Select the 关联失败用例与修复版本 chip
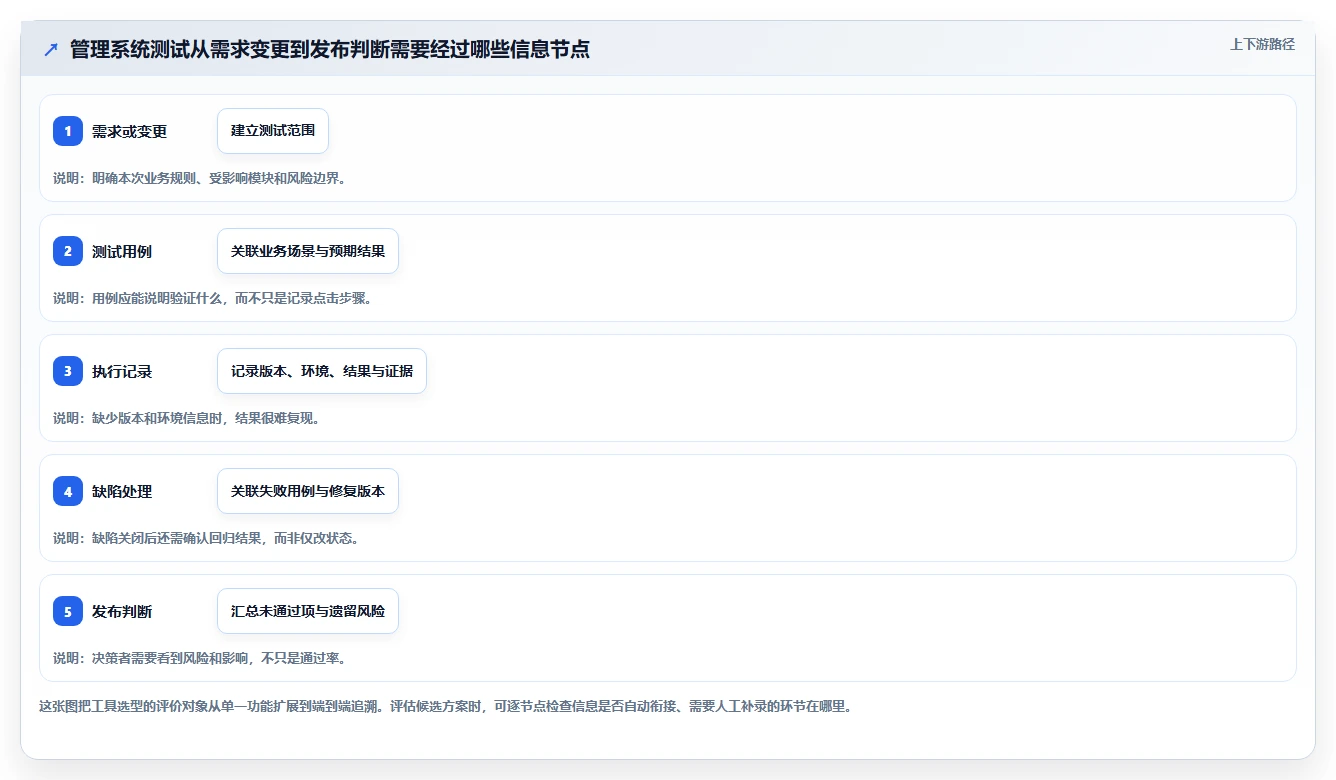The width and height of the screenshot is (1336, 780). [308, 491]
